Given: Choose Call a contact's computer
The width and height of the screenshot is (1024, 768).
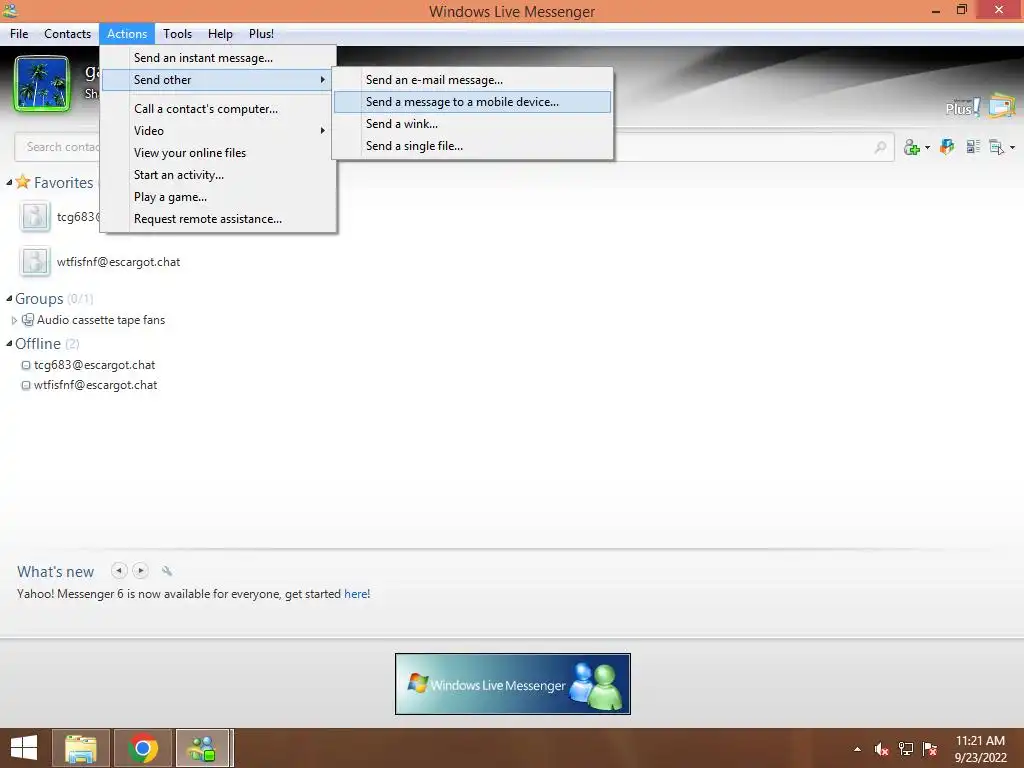Looking at the screenshot, I should tap(218, 108).
